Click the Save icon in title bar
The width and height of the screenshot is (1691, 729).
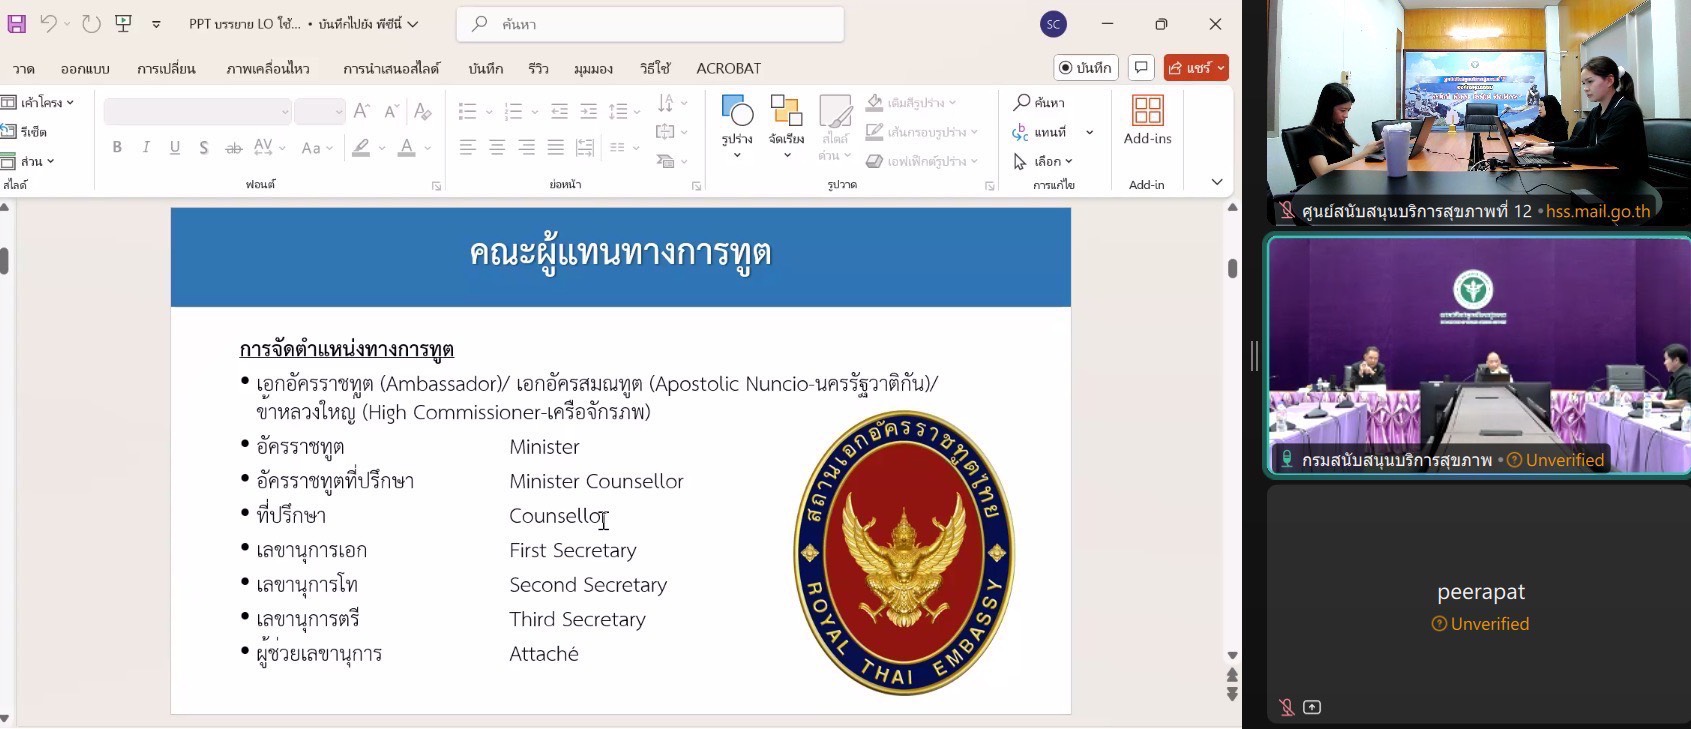coord(17,24)
